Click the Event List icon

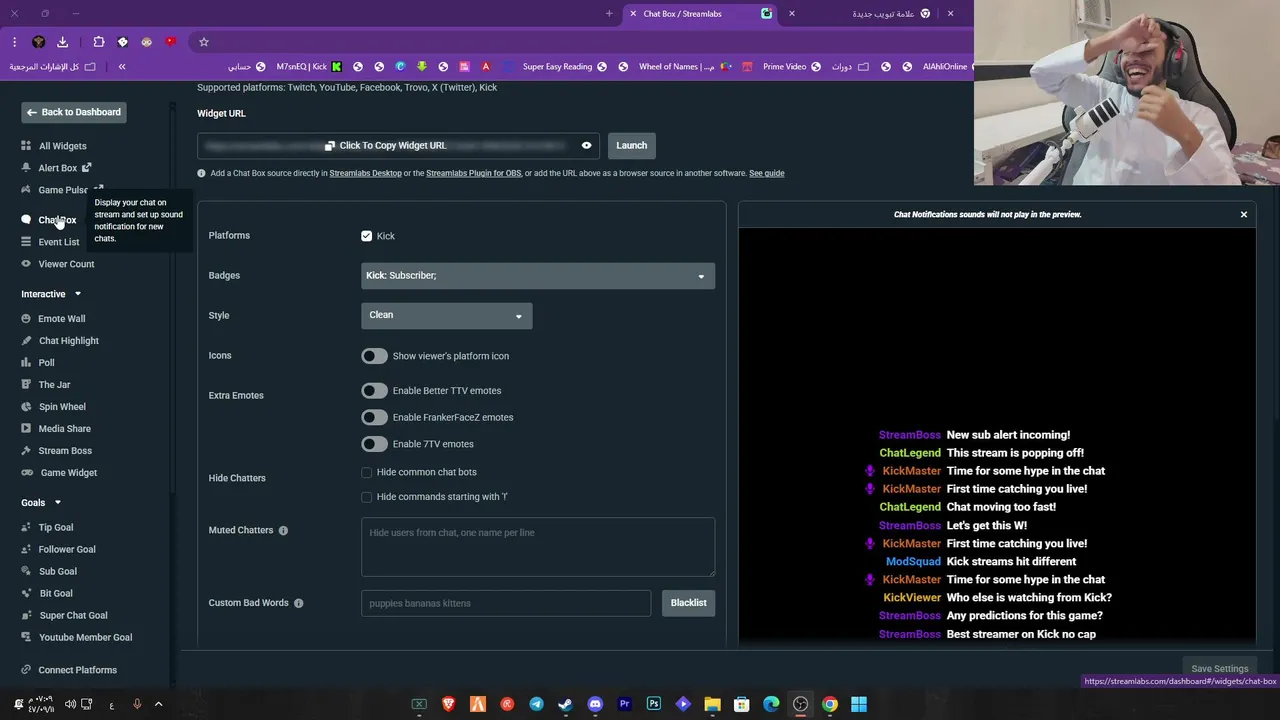(26, 242)
